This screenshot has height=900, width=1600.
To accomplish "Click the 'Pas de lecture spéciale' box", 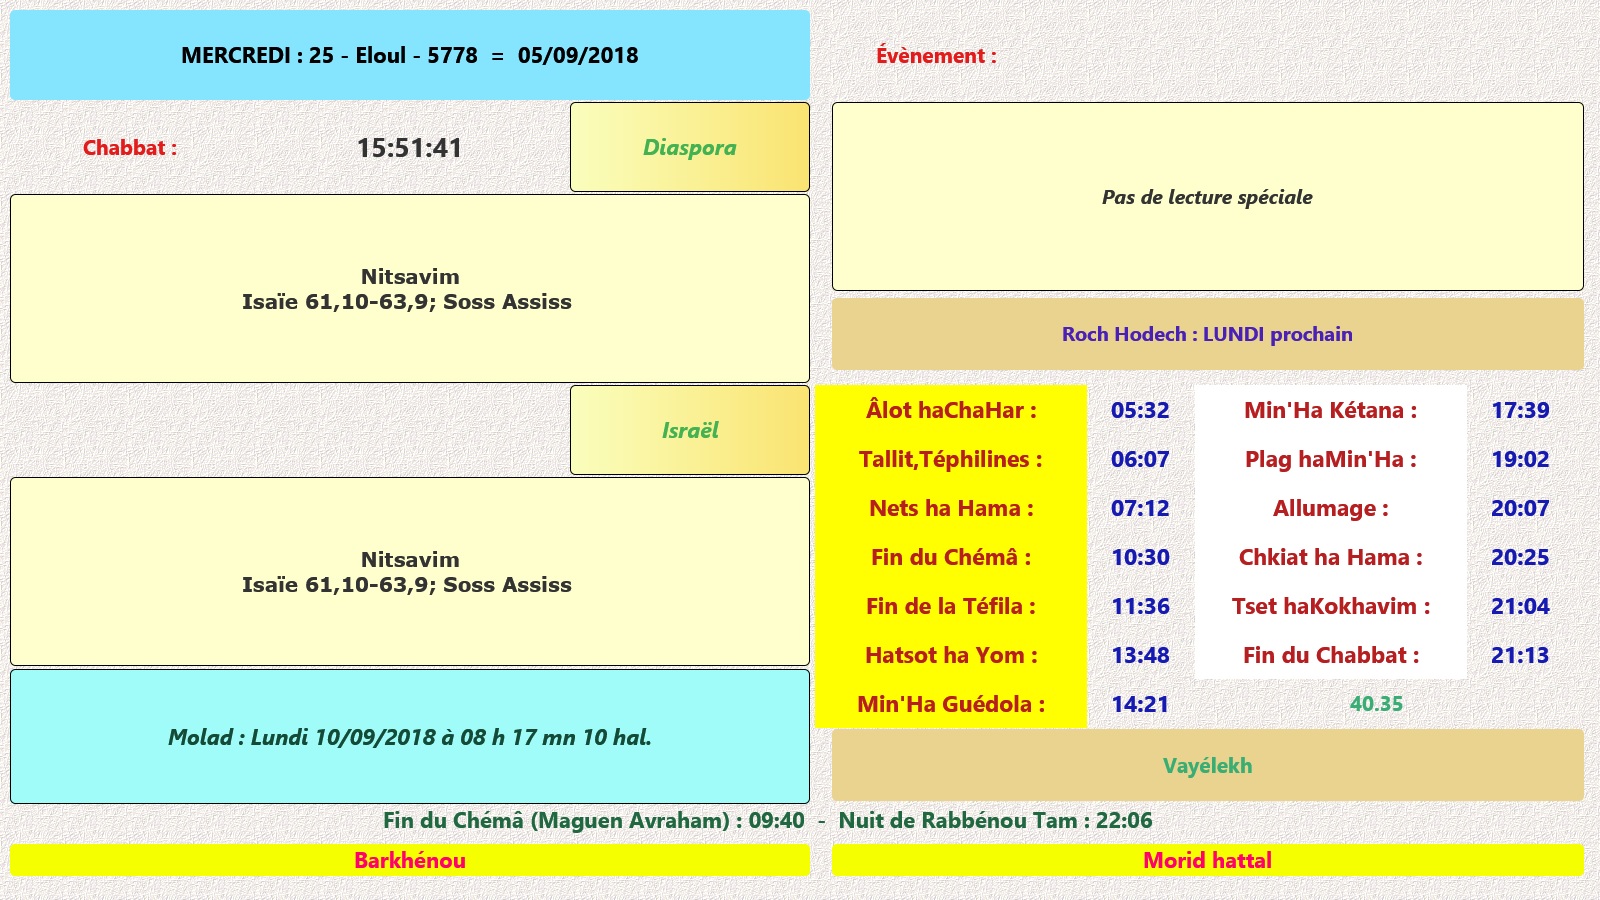I will tap(1207, 197).
